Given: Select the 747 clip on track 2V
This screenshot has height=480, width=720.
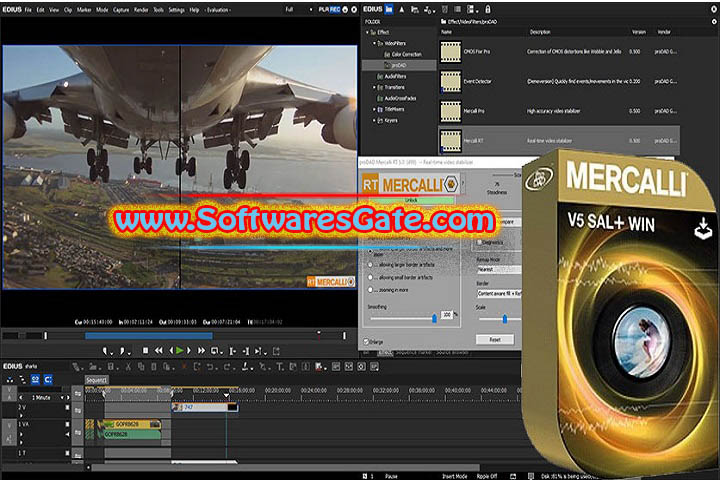Looking at the screenshot, I should 204,407.
